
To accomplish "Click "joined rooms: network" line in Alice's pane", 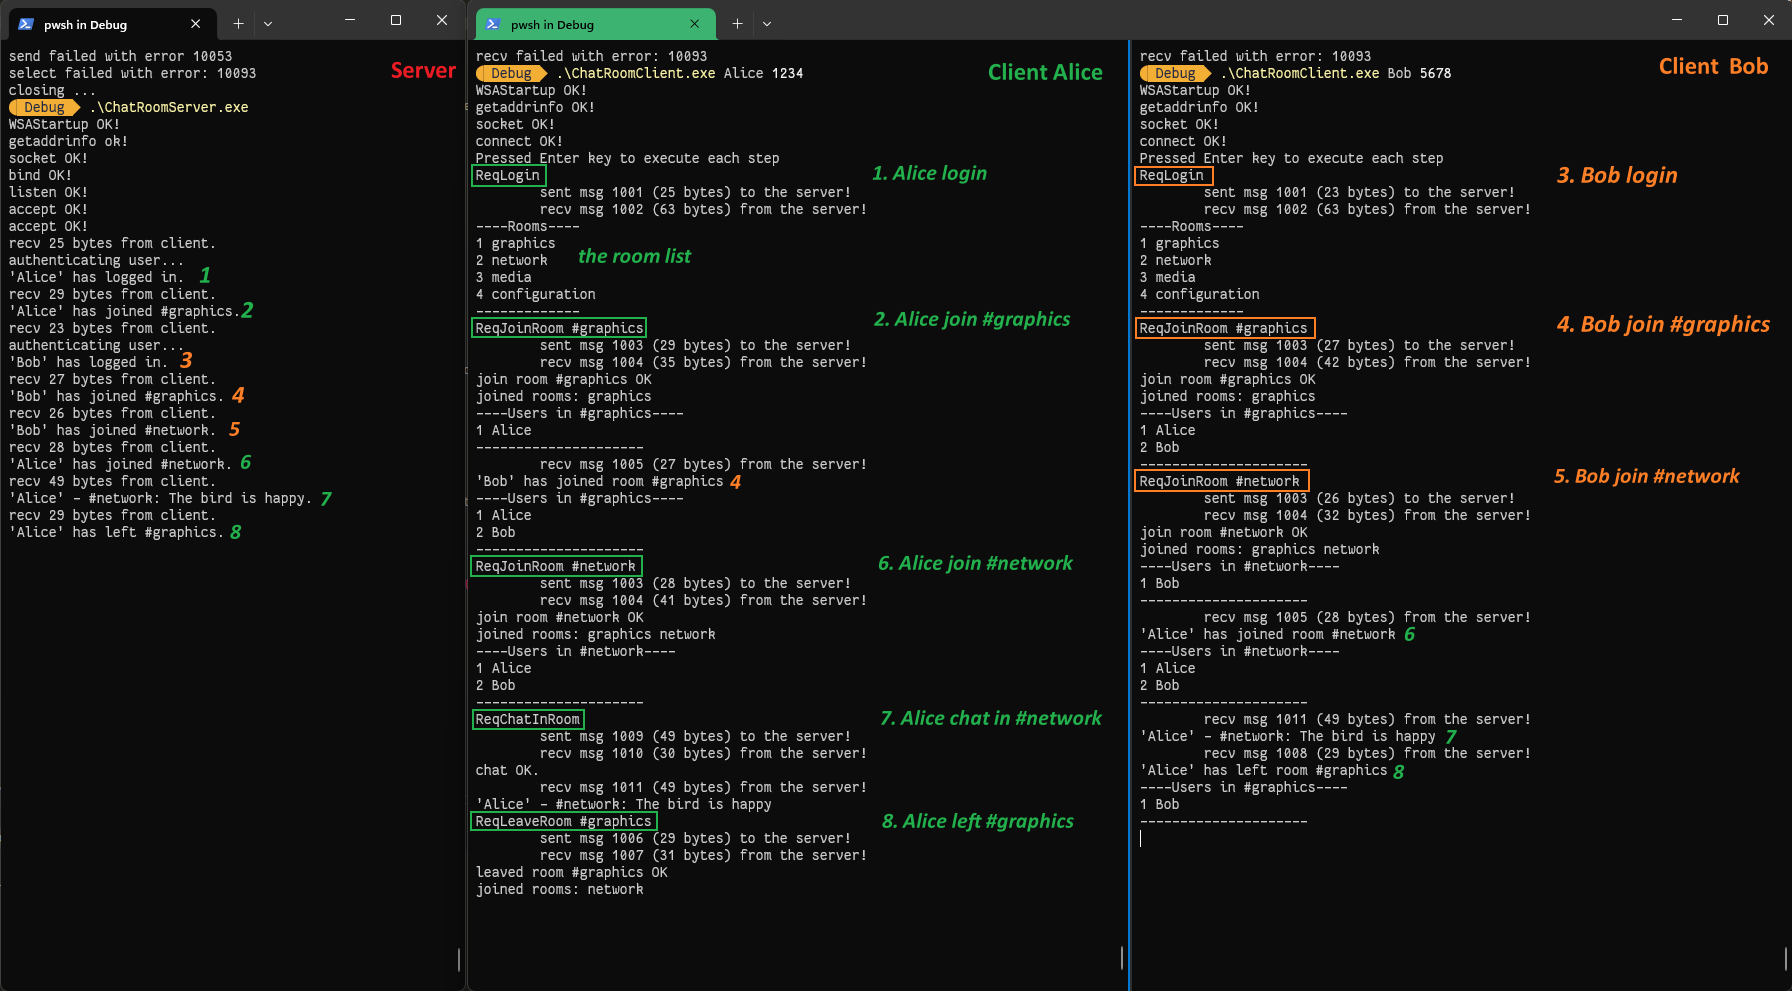I will [x=559, y=889].
